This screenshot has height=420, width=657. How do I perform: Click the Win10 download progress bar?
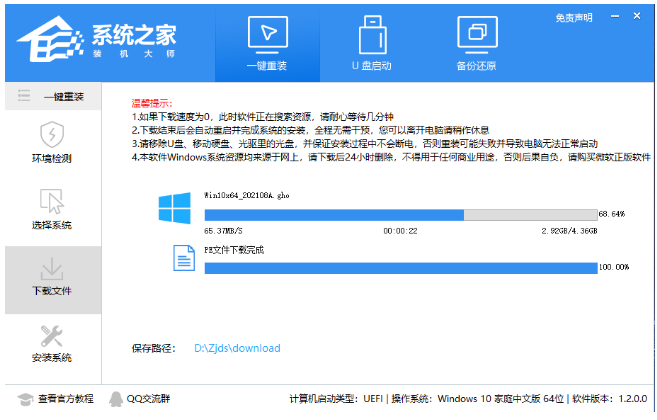(x=399, y=214)
